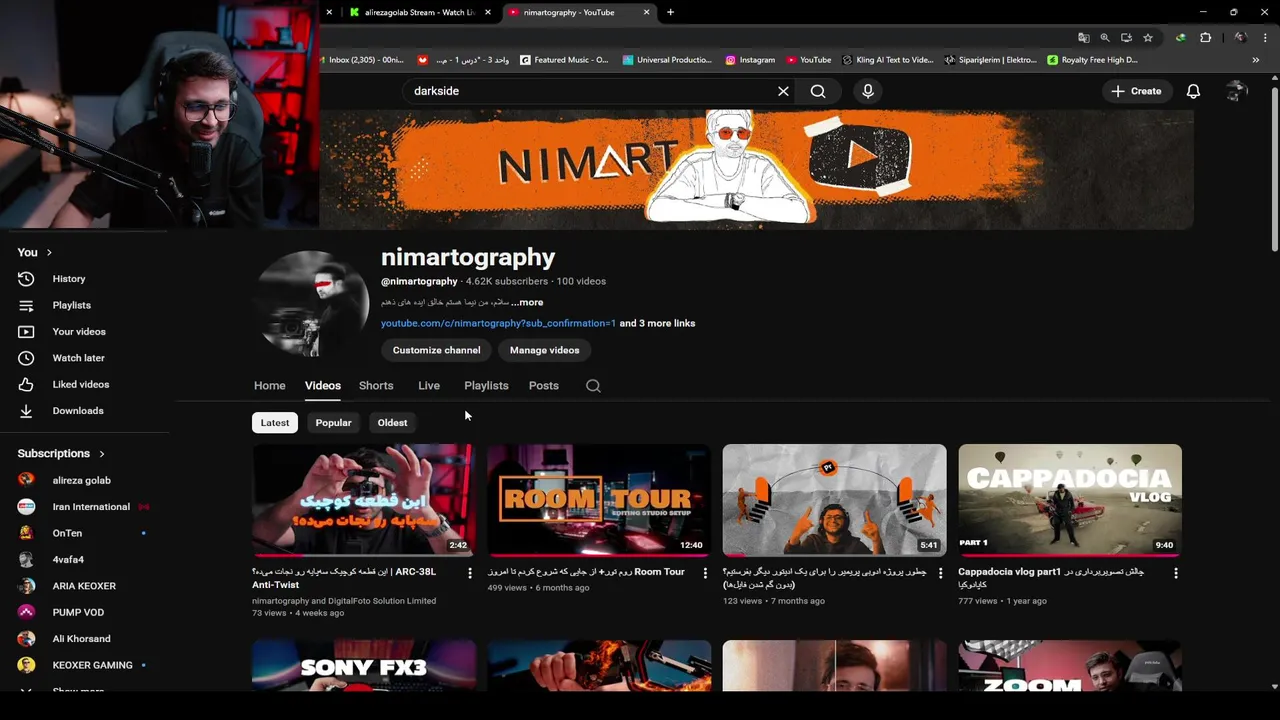Viewport: 1280px width, 720px height.
Task: Open the SONY FX3 video thumbnail
Action: pyautogui.click(x=364, y=666)
